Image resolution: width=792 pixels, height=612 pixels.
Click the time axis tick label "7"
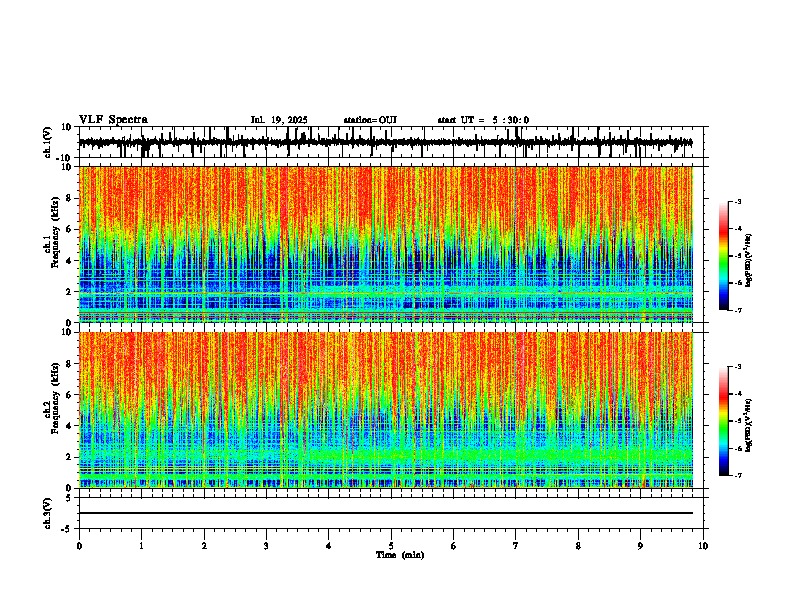point(516,546)
